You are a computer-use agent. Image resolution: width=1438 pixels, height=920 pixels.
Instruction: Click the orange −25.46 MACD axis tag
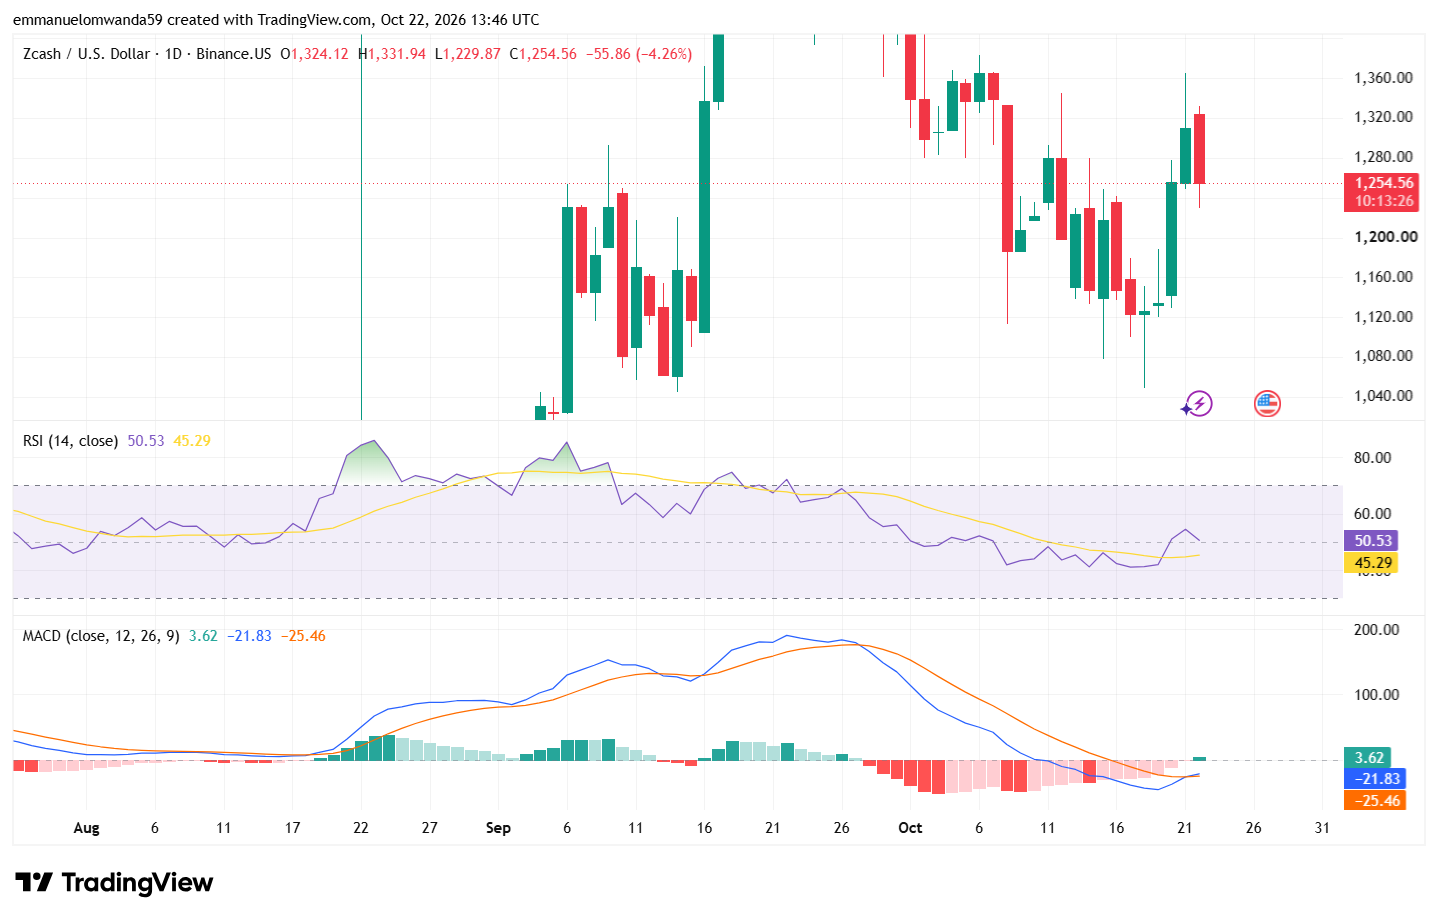coord(1376,801)
